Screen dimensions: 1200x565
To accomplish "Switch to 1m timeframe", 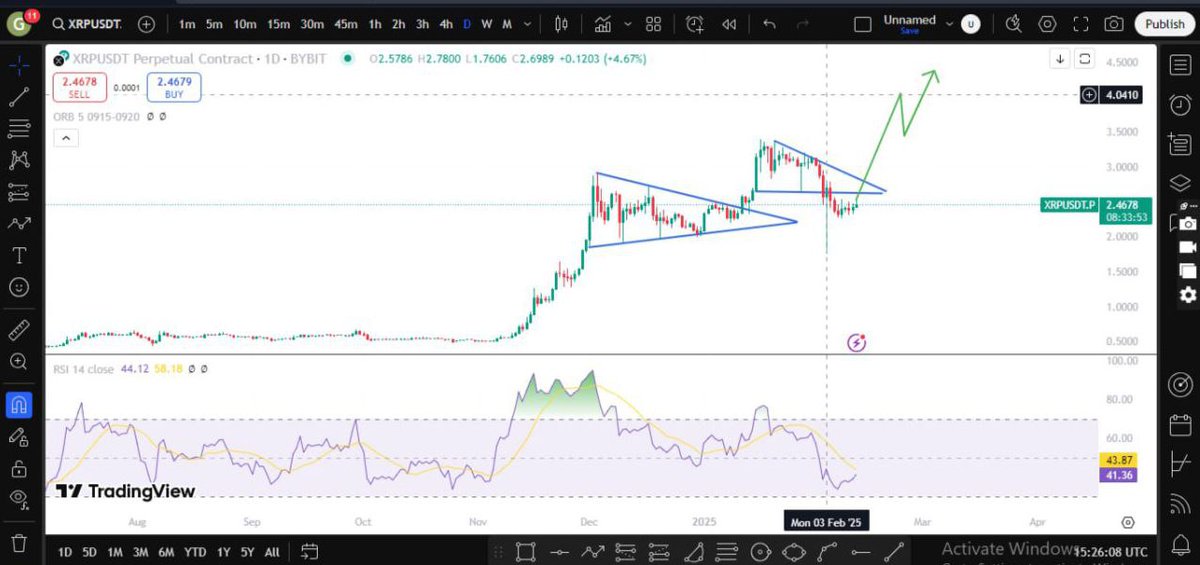I will pos(187,24).
